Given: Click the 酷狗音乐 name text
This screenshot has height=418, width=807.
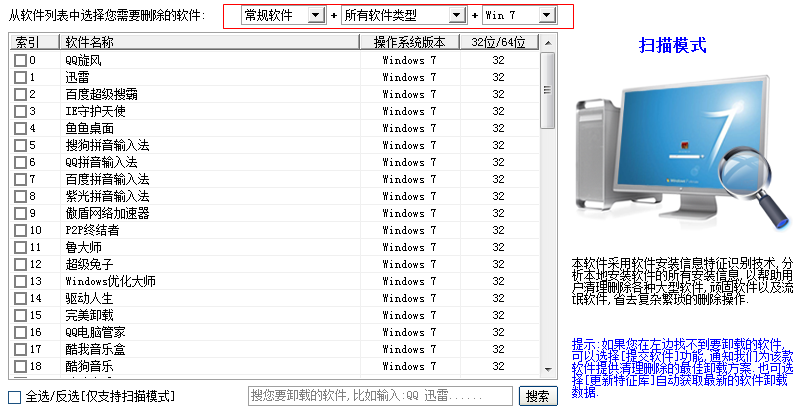Looking at the screenshot, I should (x=89, y=367).
